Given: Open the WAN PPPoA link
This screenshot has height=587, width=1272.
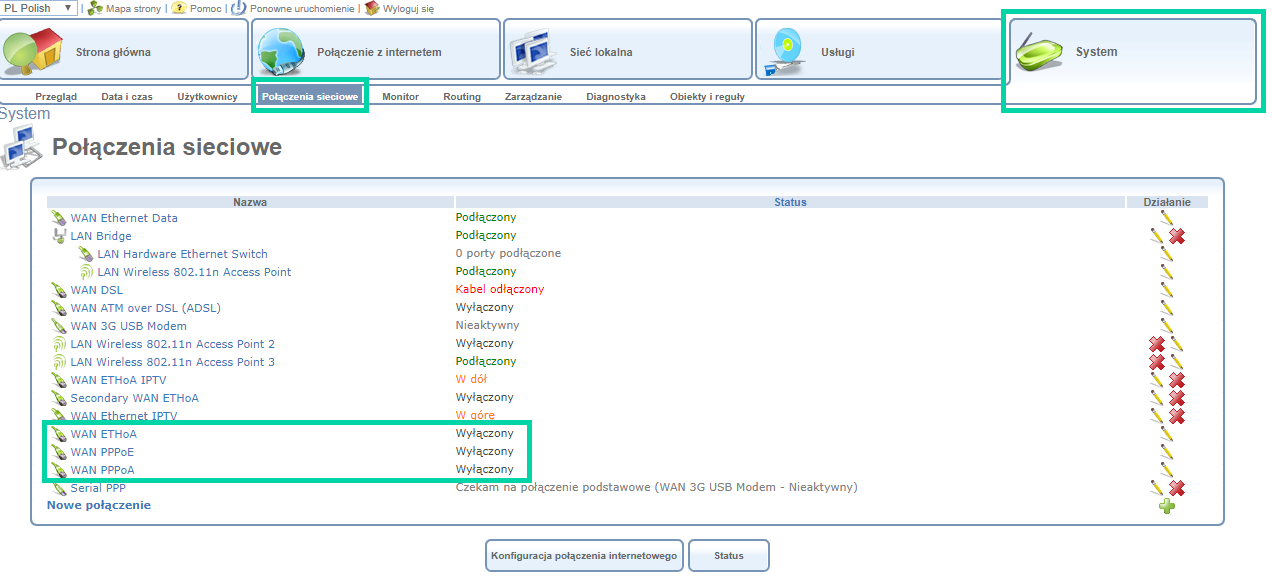Looking at the screenshot, I should [103, 470].
